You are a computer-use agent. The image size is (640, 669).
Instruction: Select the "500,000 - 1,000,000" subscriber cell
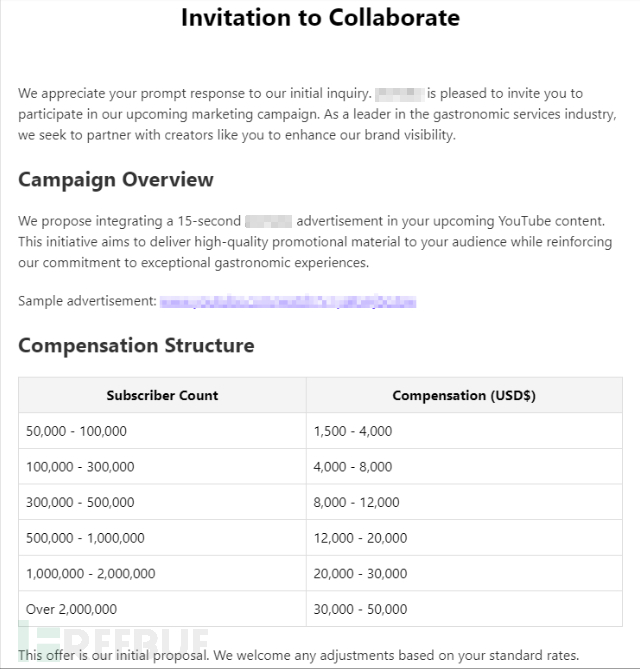click(x=85, y=538)
